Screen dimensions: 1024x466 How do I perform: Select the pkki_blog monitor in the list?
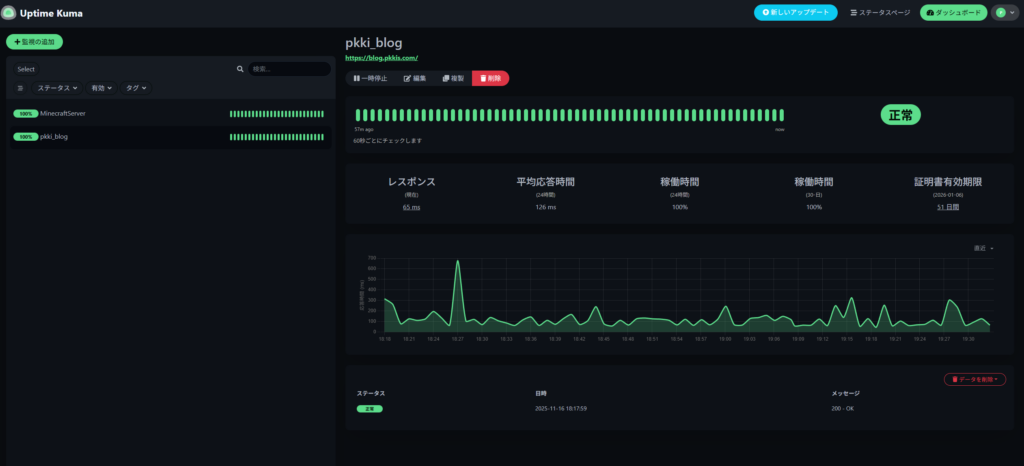coord(170,137)
